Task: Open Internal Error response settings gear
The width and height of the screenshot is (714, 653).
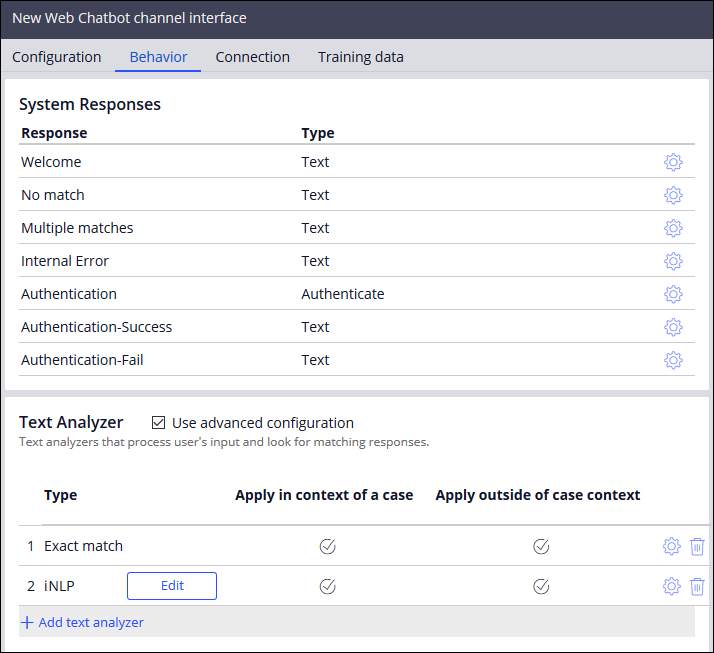Action: 673,261
